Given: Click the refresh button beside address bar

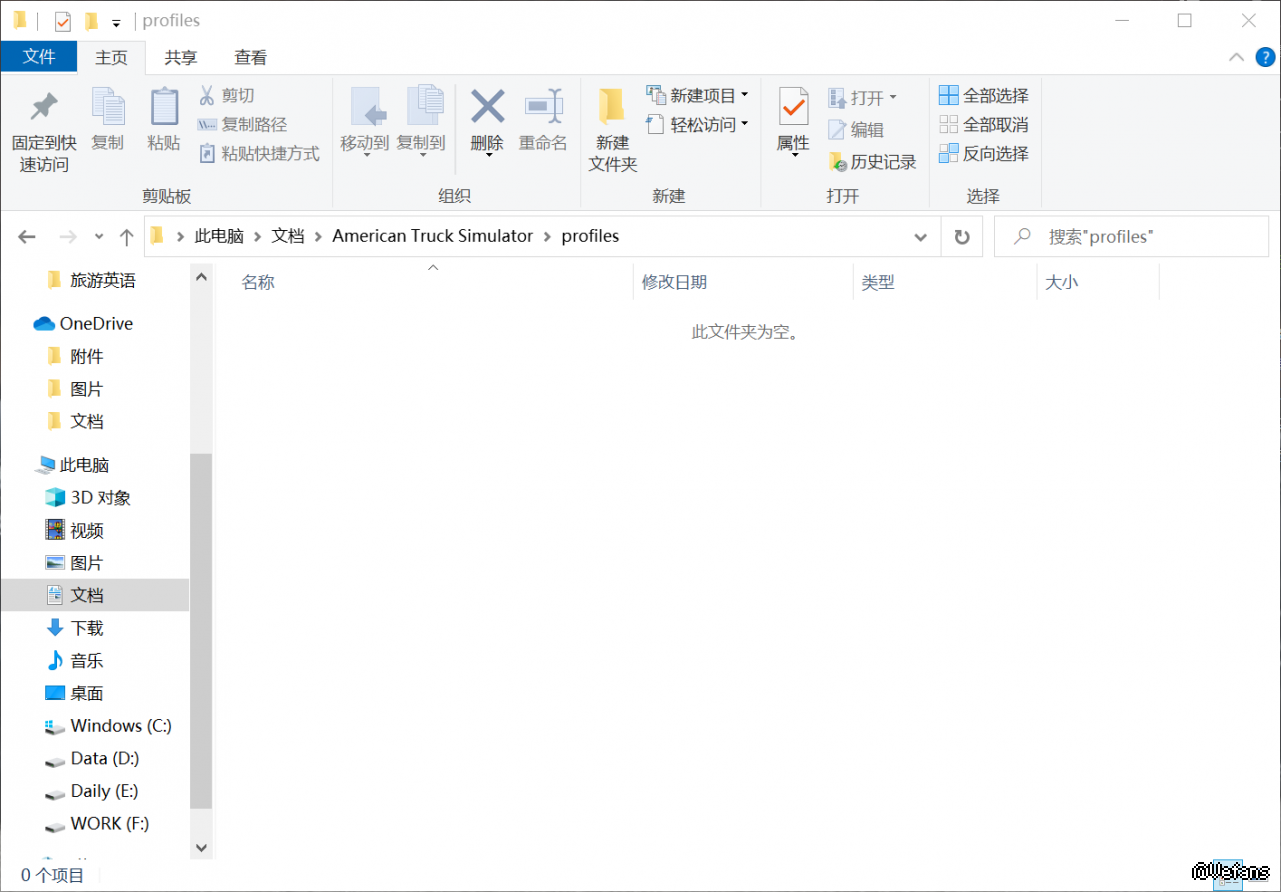Looking at the screenshot, I should pos(962,237).
